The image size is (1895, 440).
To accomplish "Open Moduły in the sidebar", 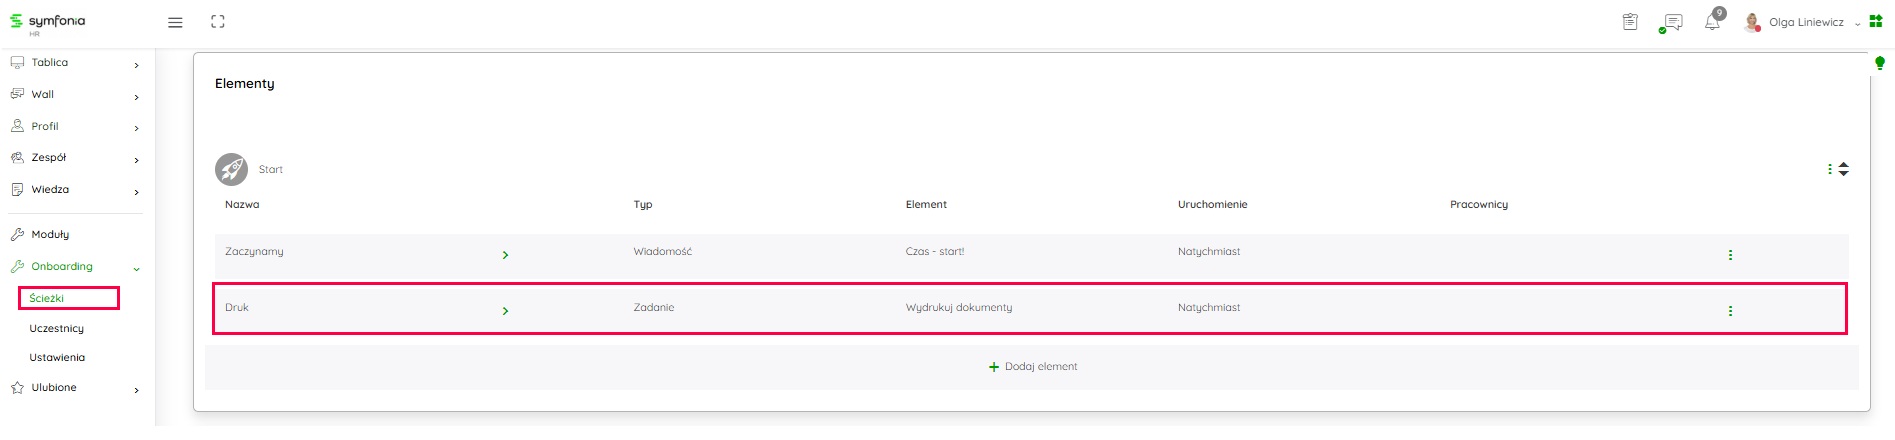I will [50, 235].
